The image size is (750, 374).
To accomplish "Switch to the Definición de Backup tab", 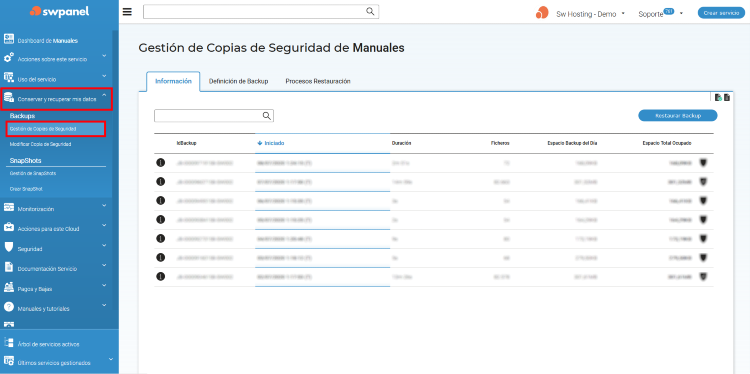I will point(238,81).
